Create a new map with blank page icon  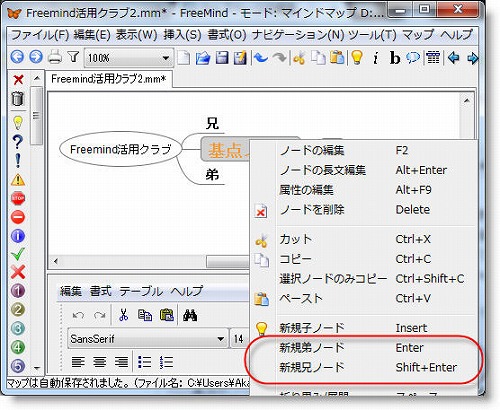[x=184, y=58]
